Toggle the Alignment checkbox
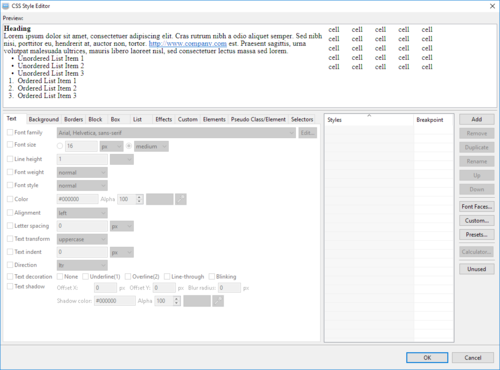Screen dimensions: 500x370 [10, 213]
